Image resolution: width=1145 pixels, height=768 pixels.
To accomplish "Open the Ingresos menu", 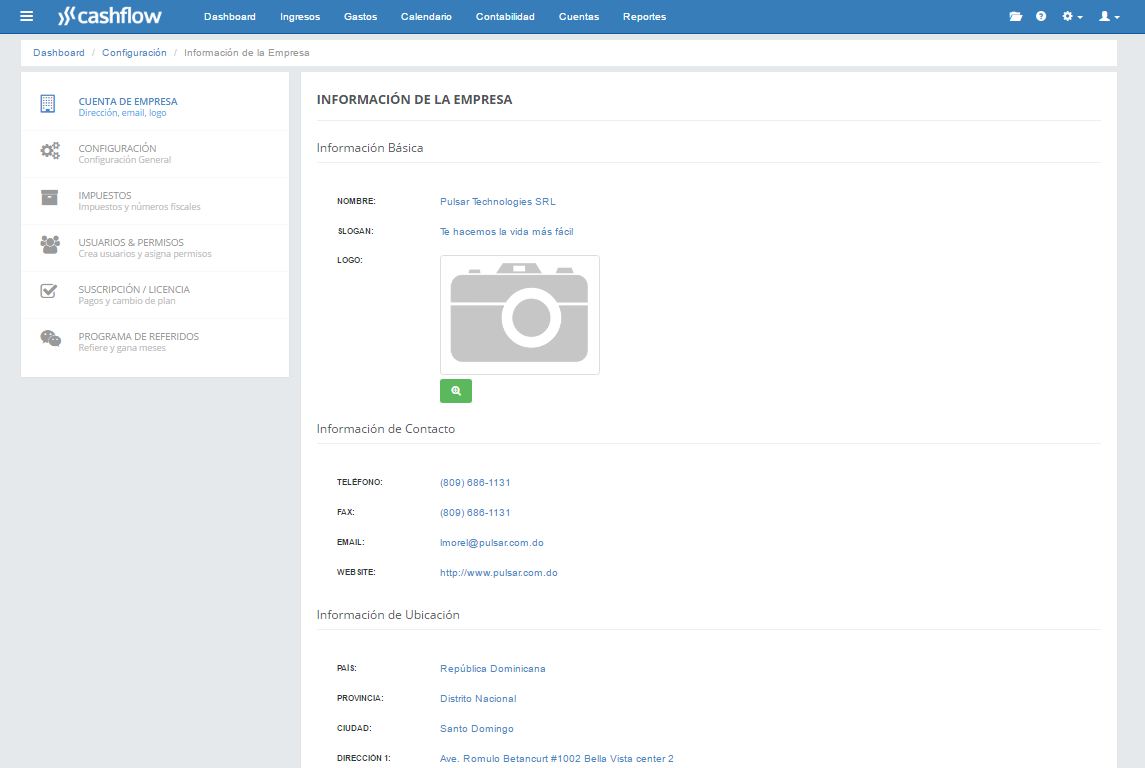I will coord(300,16).
